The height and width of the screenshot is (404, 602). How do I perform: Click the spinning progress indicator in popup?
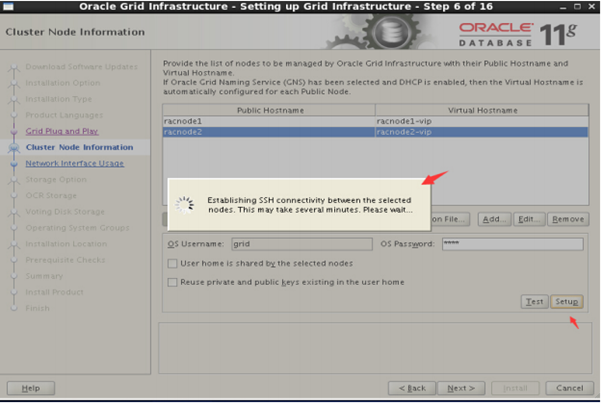coord(185,205)
